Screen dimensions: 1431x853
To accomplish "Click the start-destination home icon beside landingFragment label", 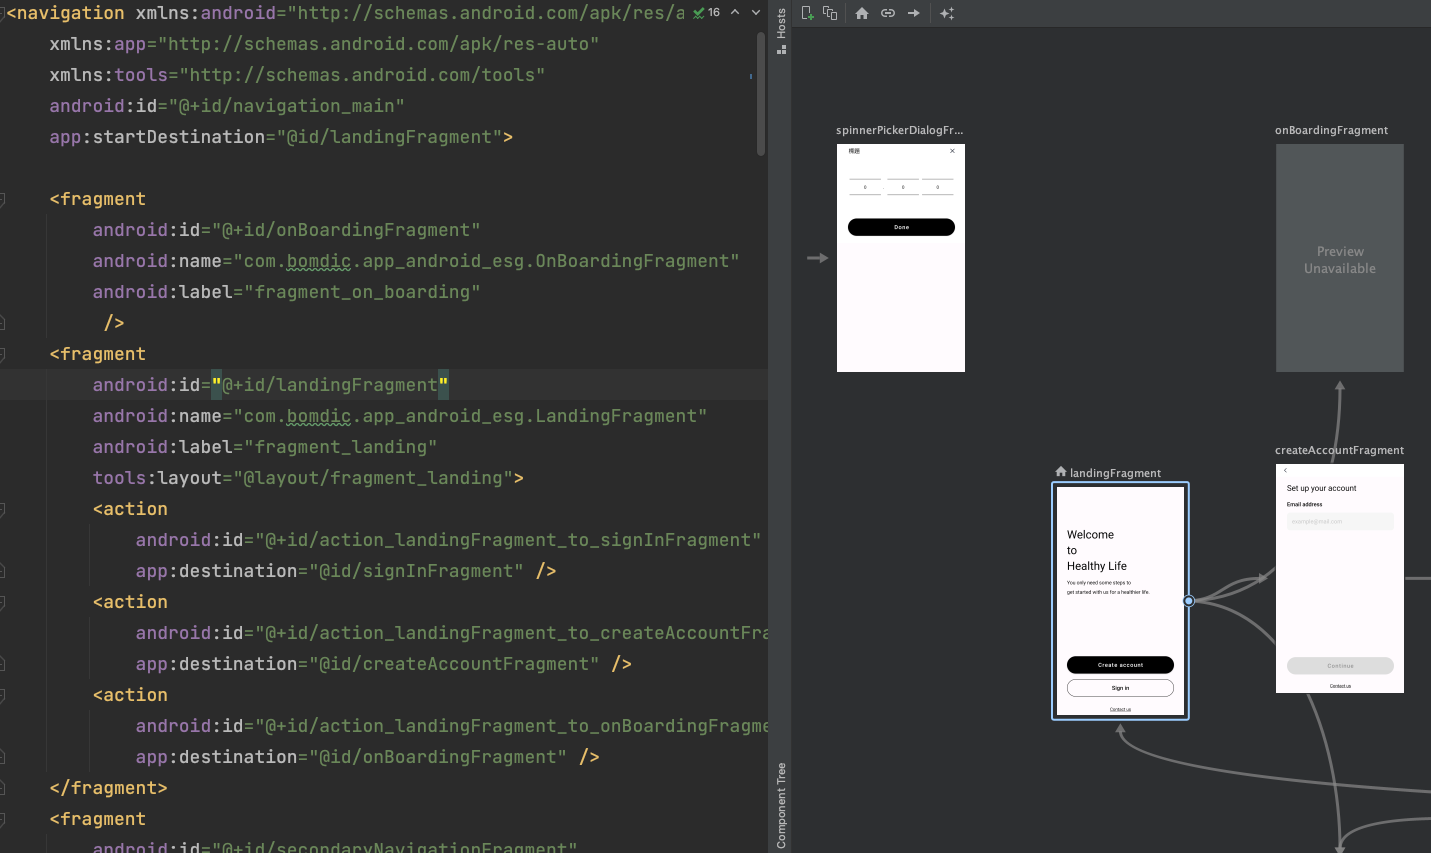I will pos(1060,471).
